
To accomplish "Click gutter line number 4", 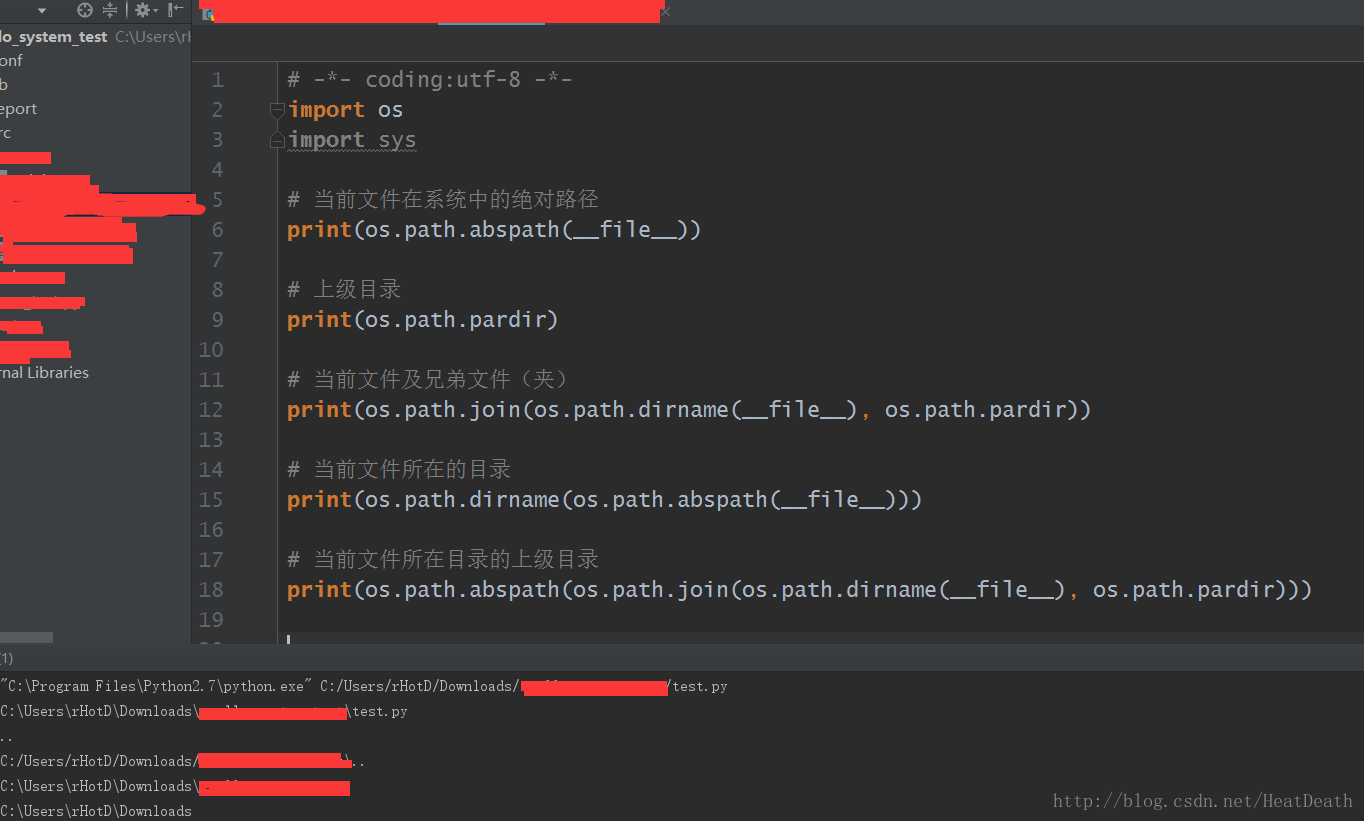I will [x=217, y=170].
